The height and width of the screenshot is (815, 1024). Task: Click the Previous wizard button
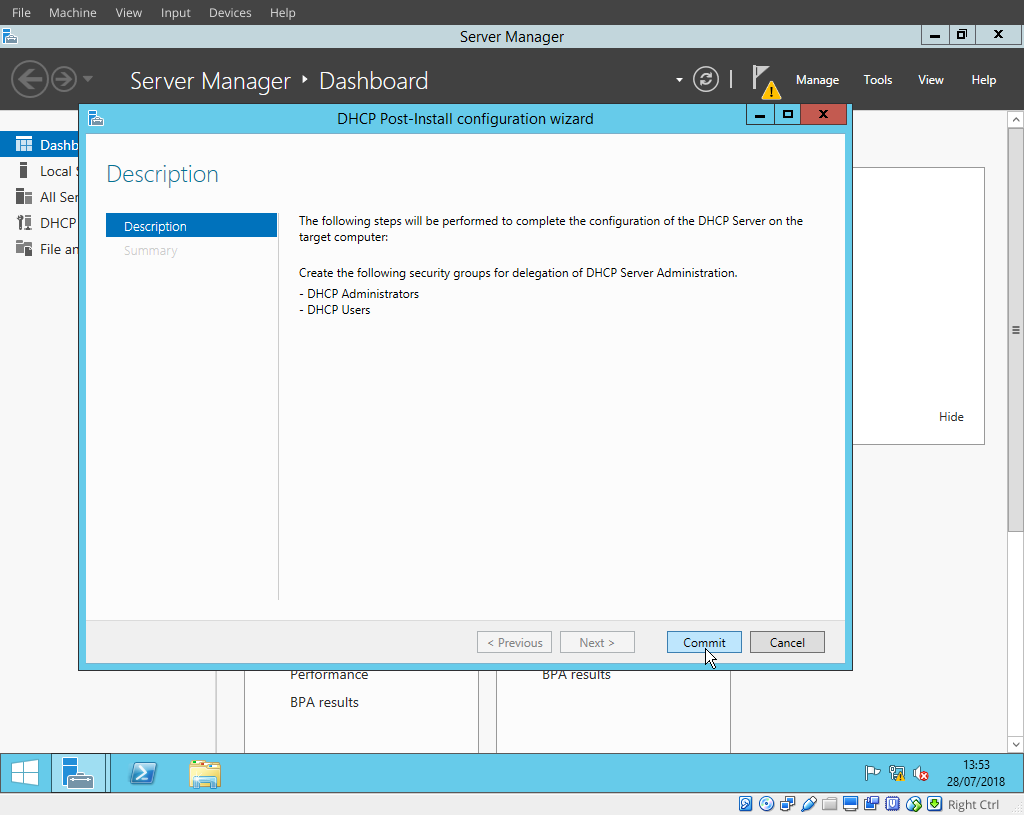[x=515, y=642]
